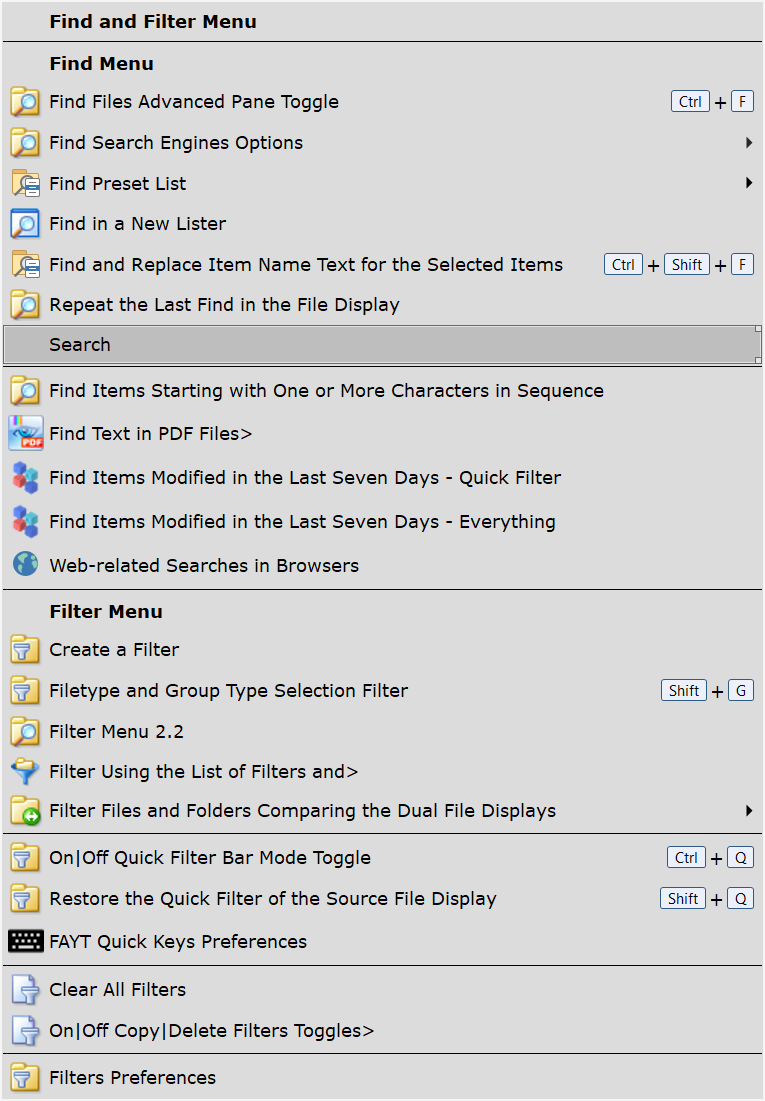765x1101 pixels.
Task: Expand the Find Search Engines Options submenu arrow
Action: coord(748,143)
